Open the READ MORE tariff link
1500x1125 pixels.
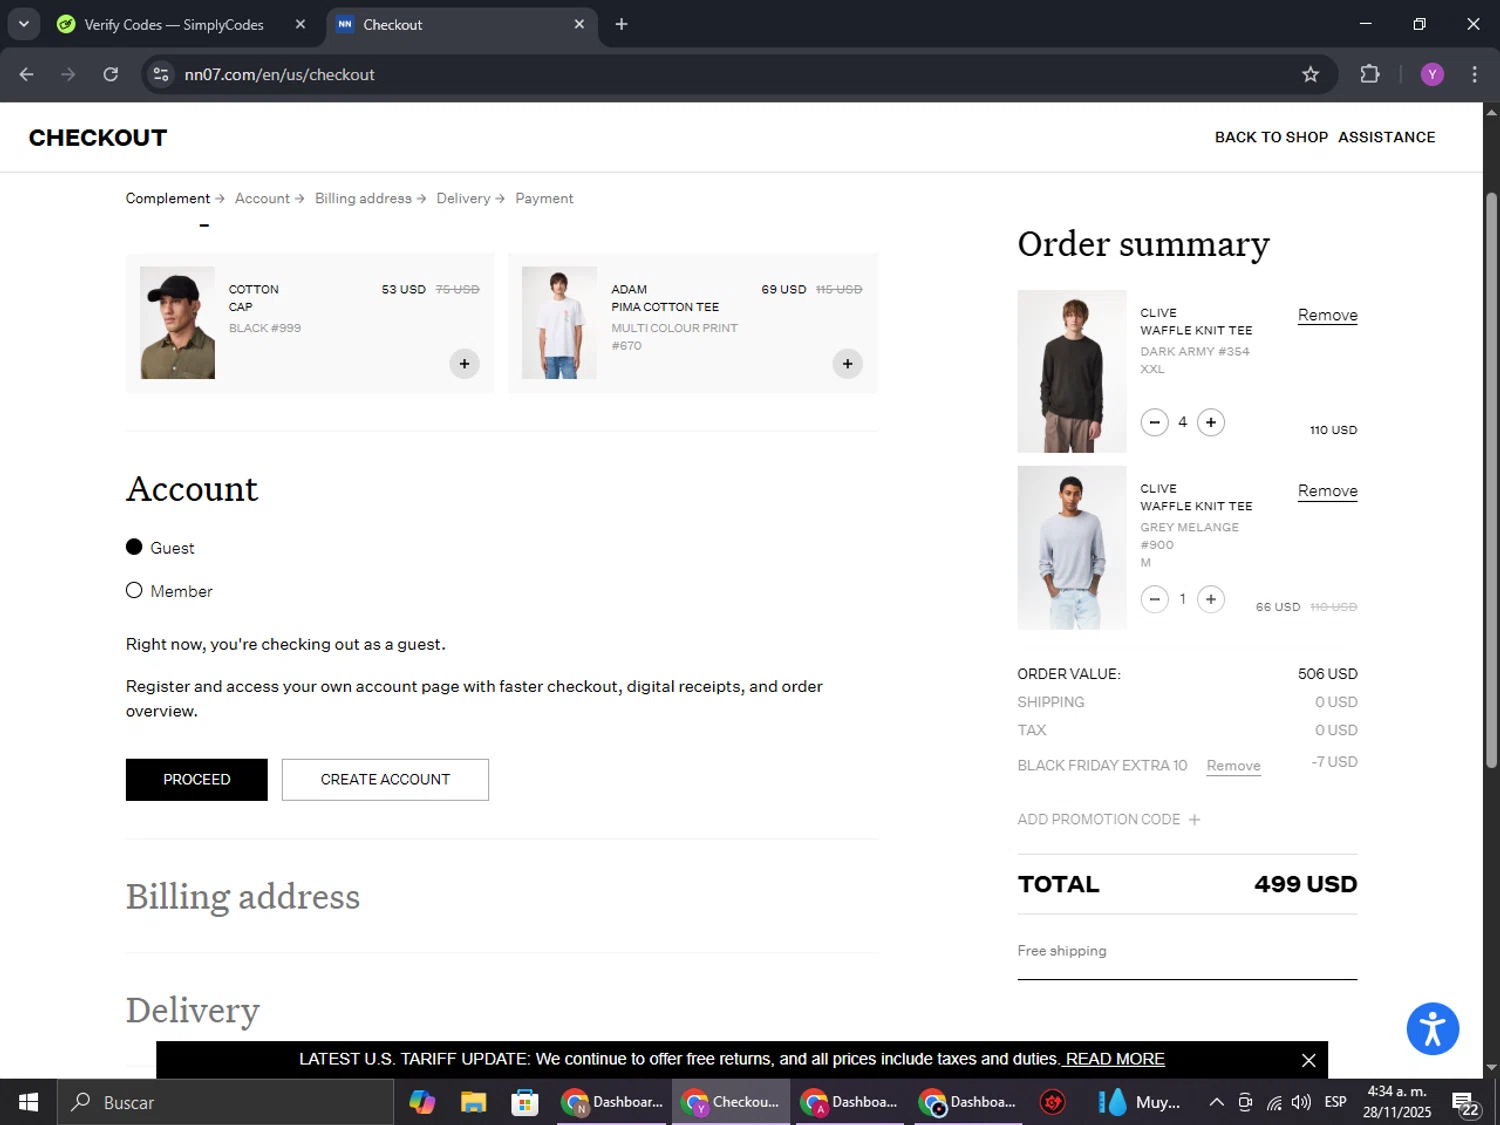(1115, 1059)
